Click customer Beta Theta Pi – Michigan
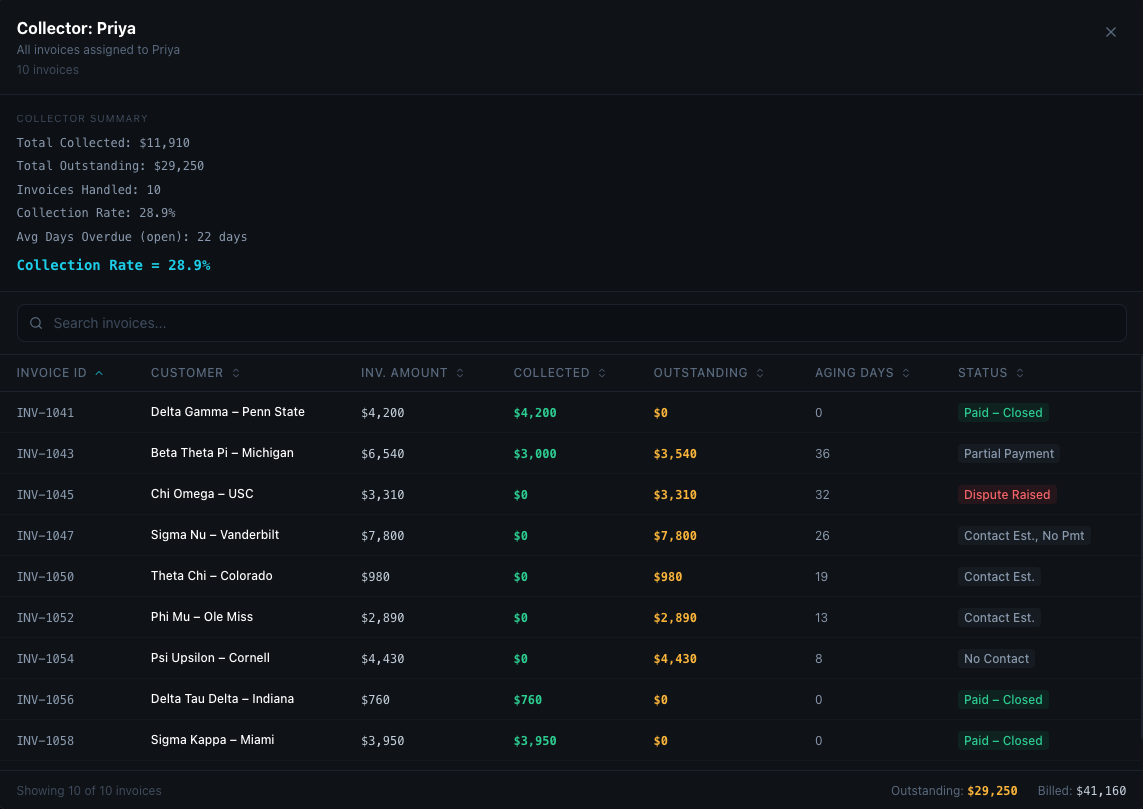 222,453
